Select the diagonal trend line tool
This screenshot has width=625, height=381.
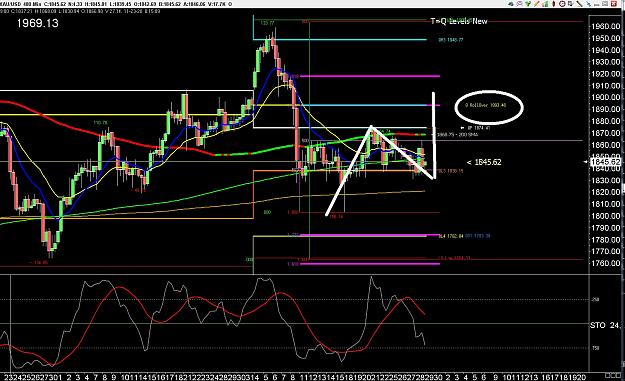[579, 4]
